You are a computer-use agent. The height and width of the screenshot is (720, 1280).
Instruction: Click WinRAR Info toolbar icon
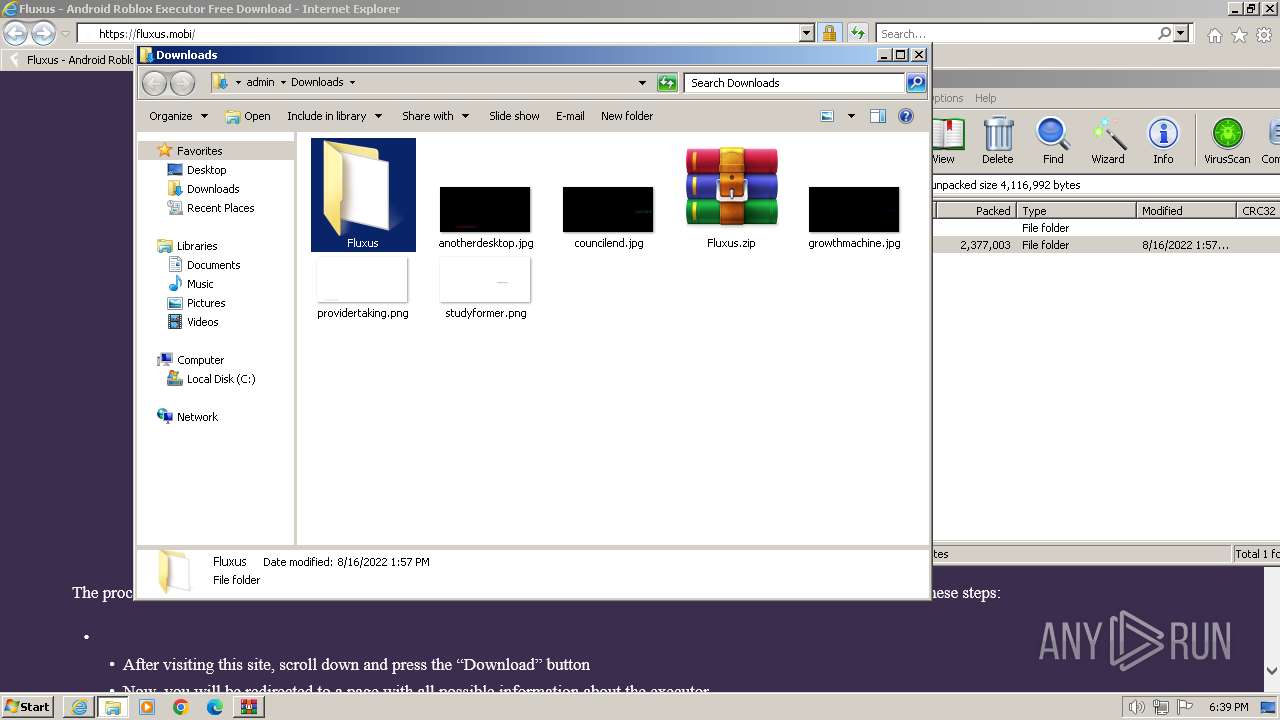1163,141
